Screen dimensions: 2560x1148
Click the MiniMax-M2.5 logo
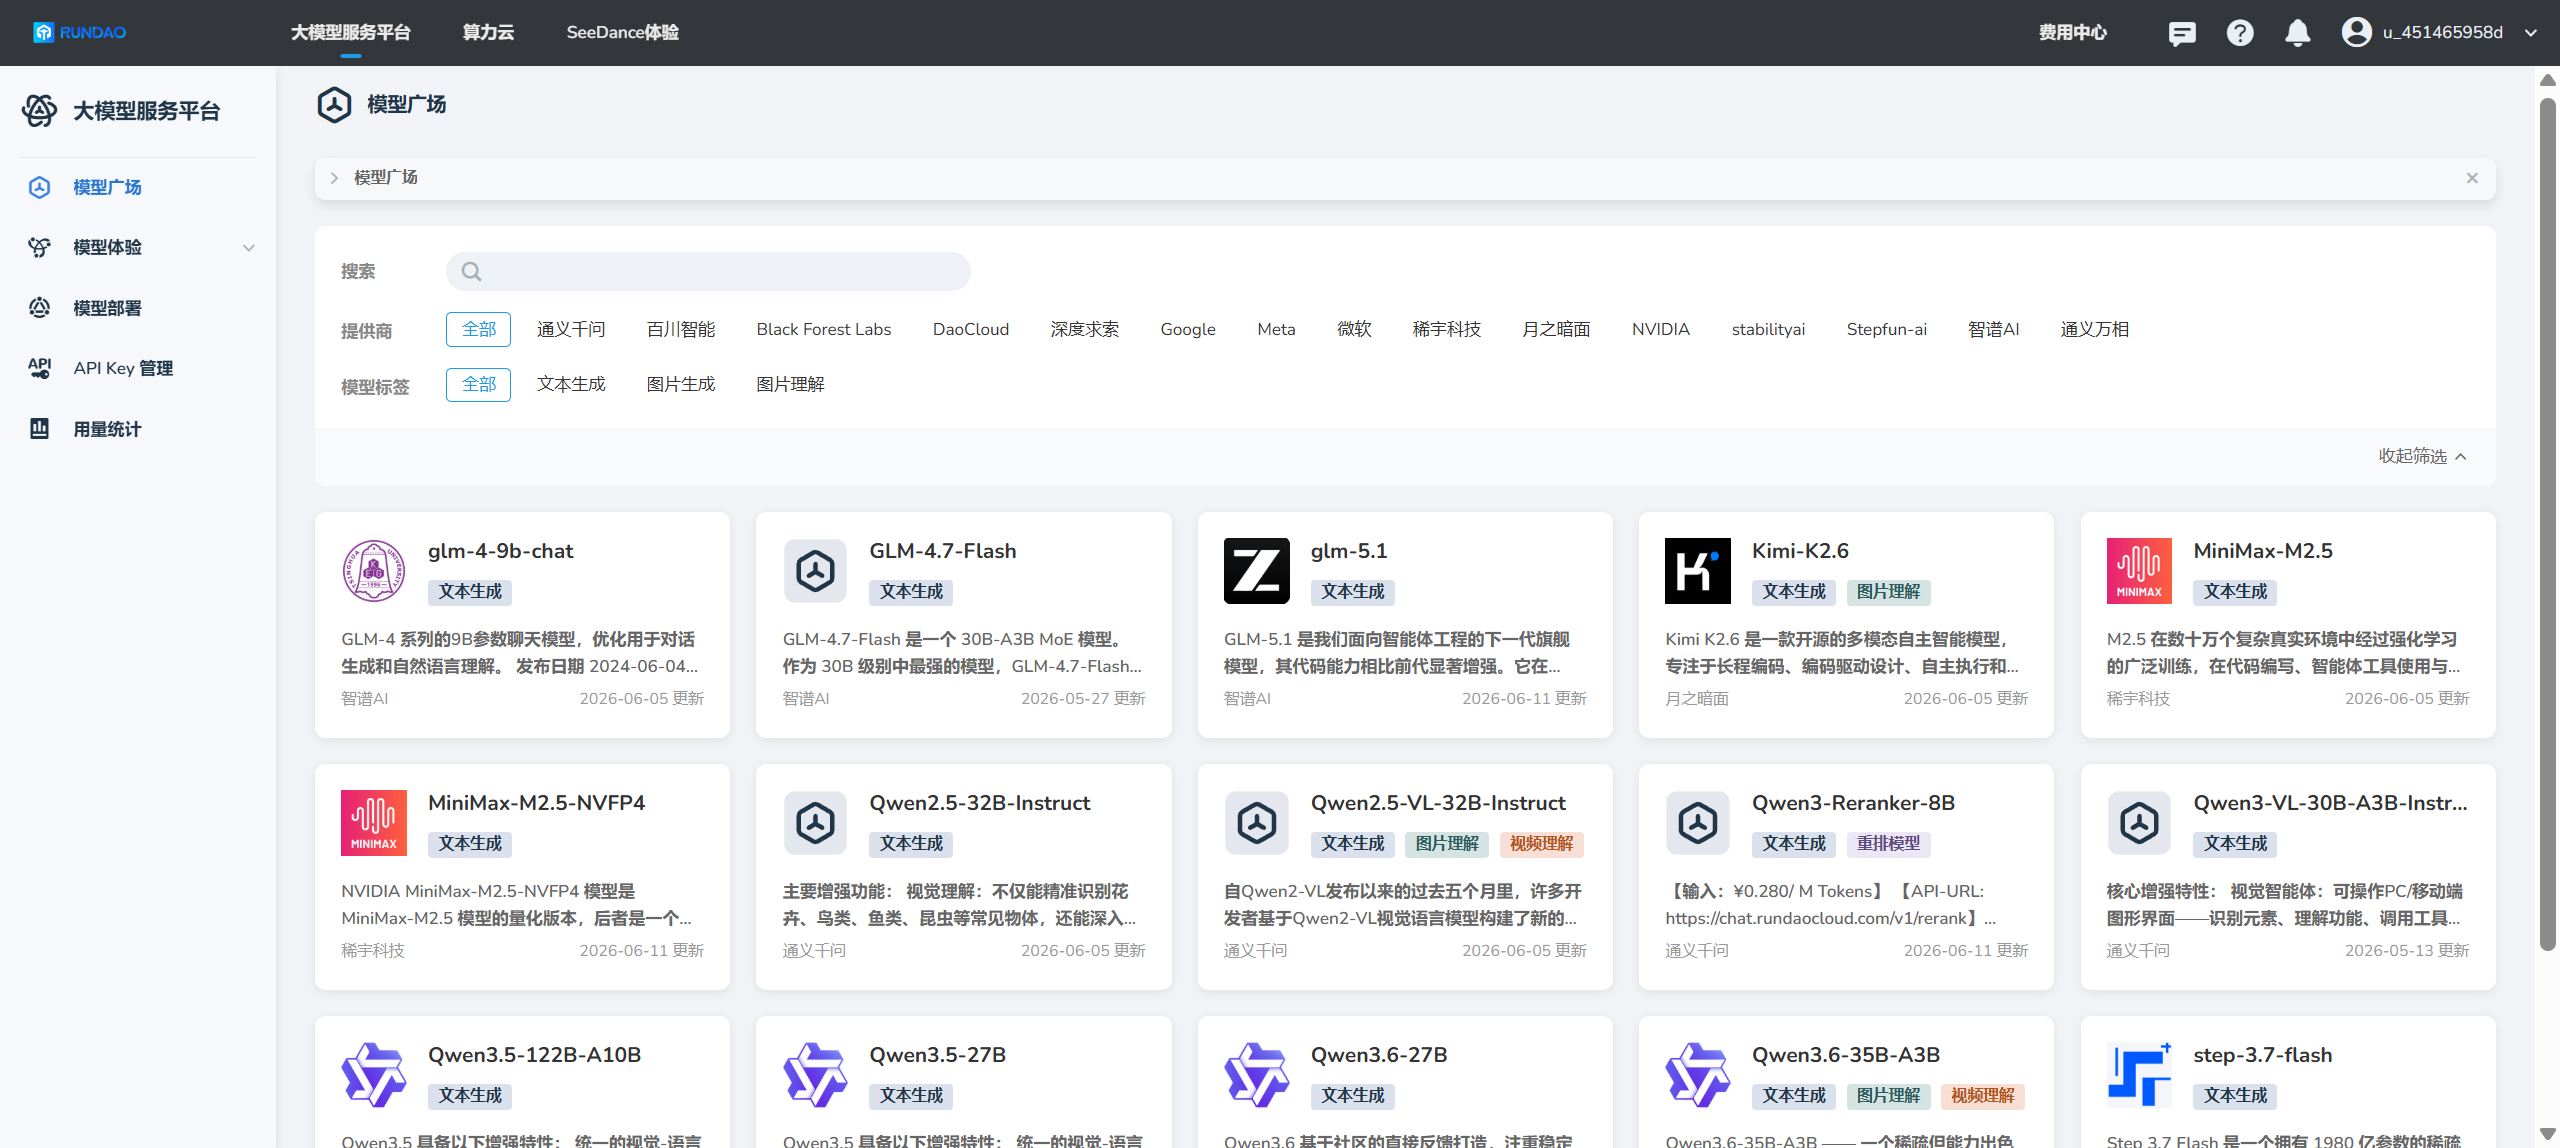tap(2140, 571)
